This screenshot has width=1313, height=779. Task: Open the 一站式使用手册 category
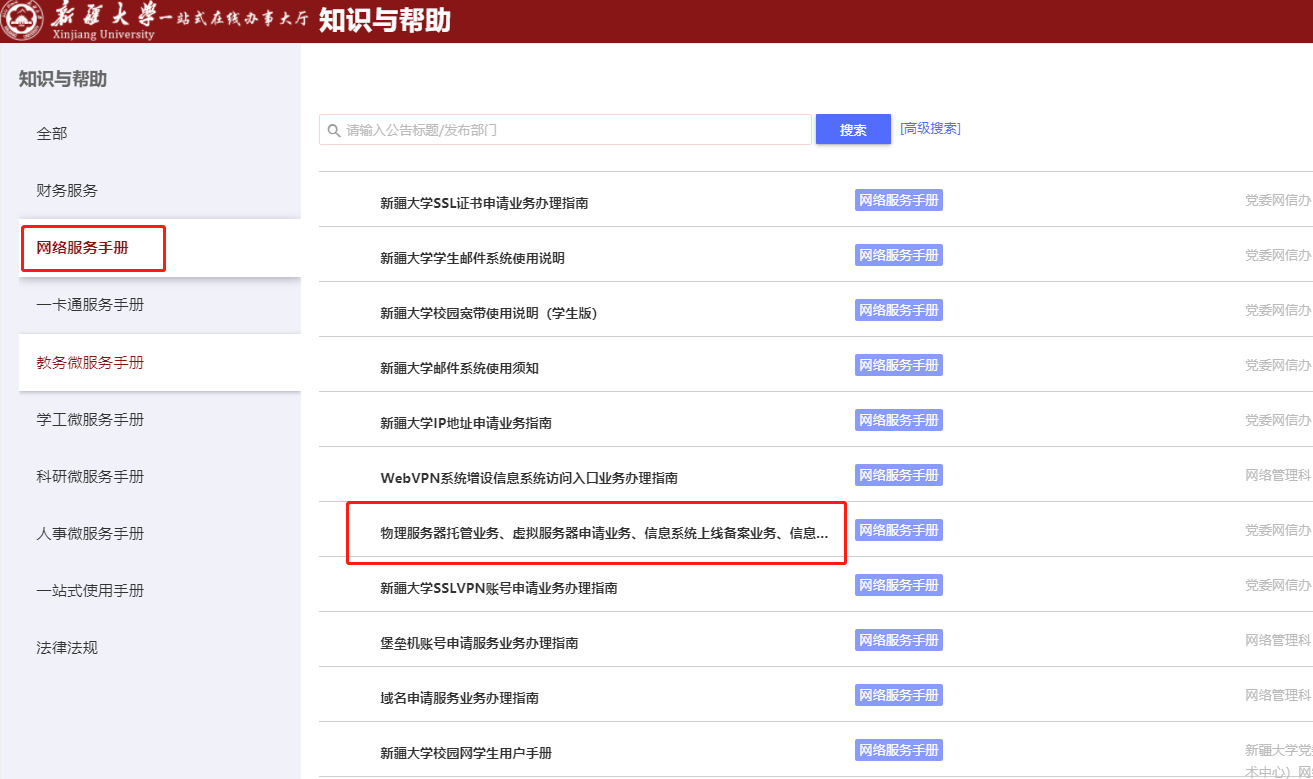[90, 590]
